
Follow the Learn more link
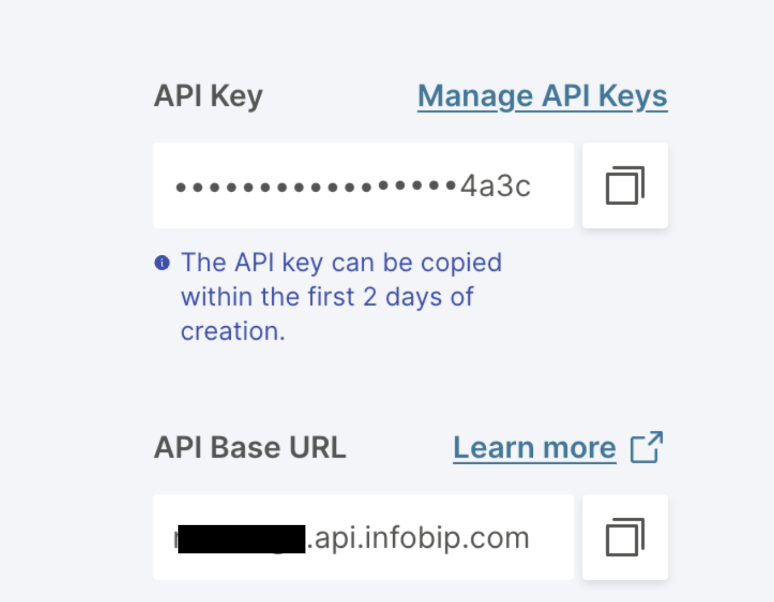pos(534,447)
